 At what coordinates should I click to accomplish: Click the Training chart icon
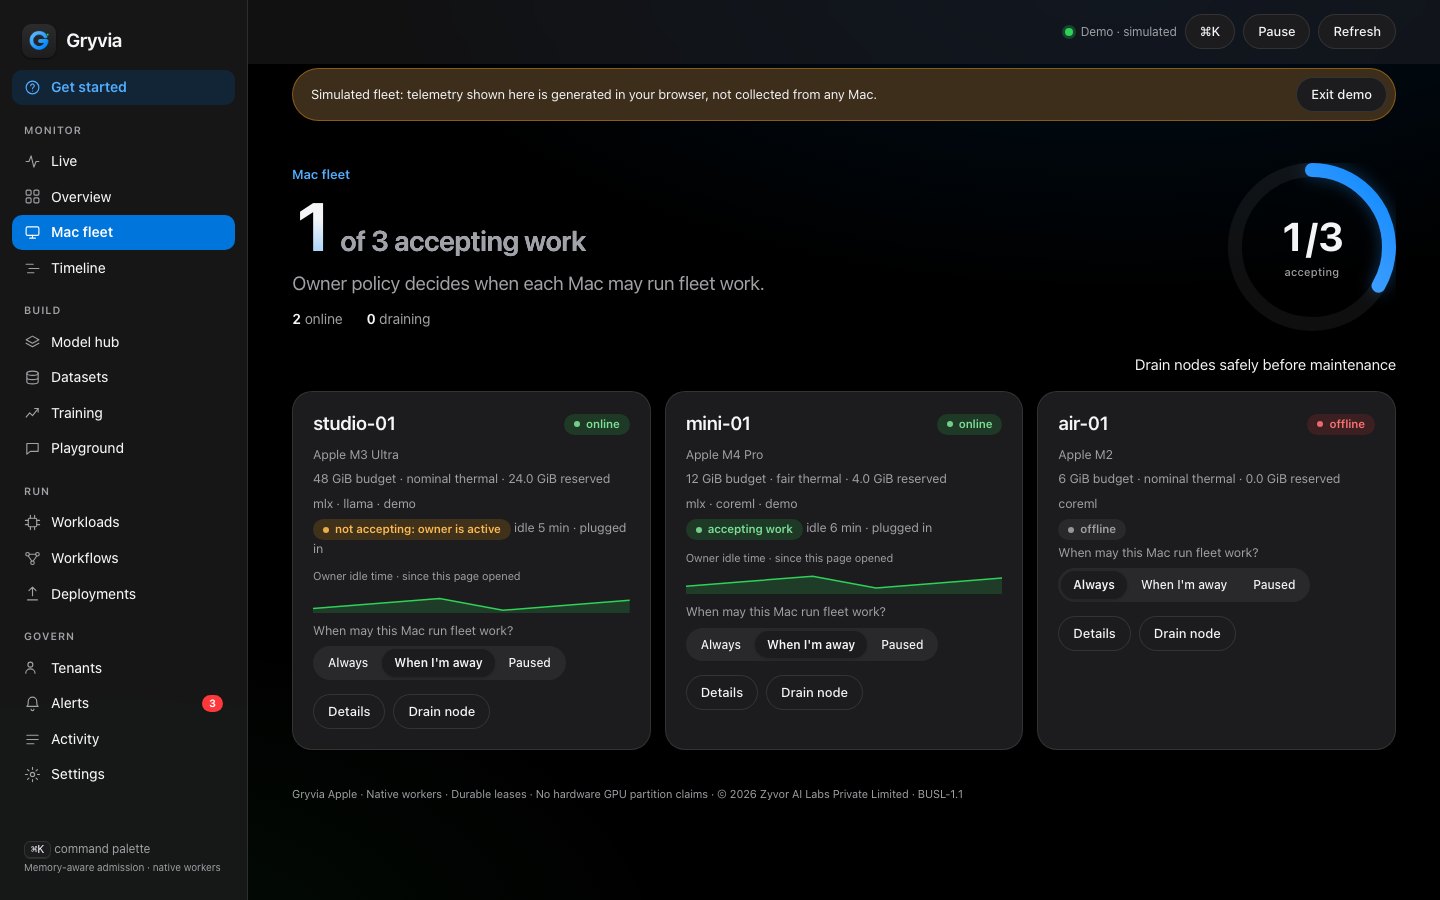click(33, 413)
